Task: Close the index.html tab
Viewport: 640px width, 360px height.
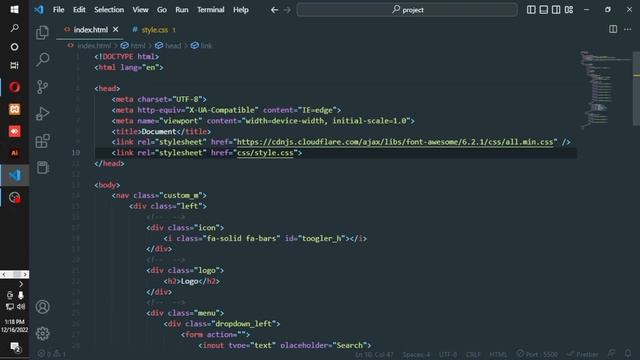Action: (116, 29)
